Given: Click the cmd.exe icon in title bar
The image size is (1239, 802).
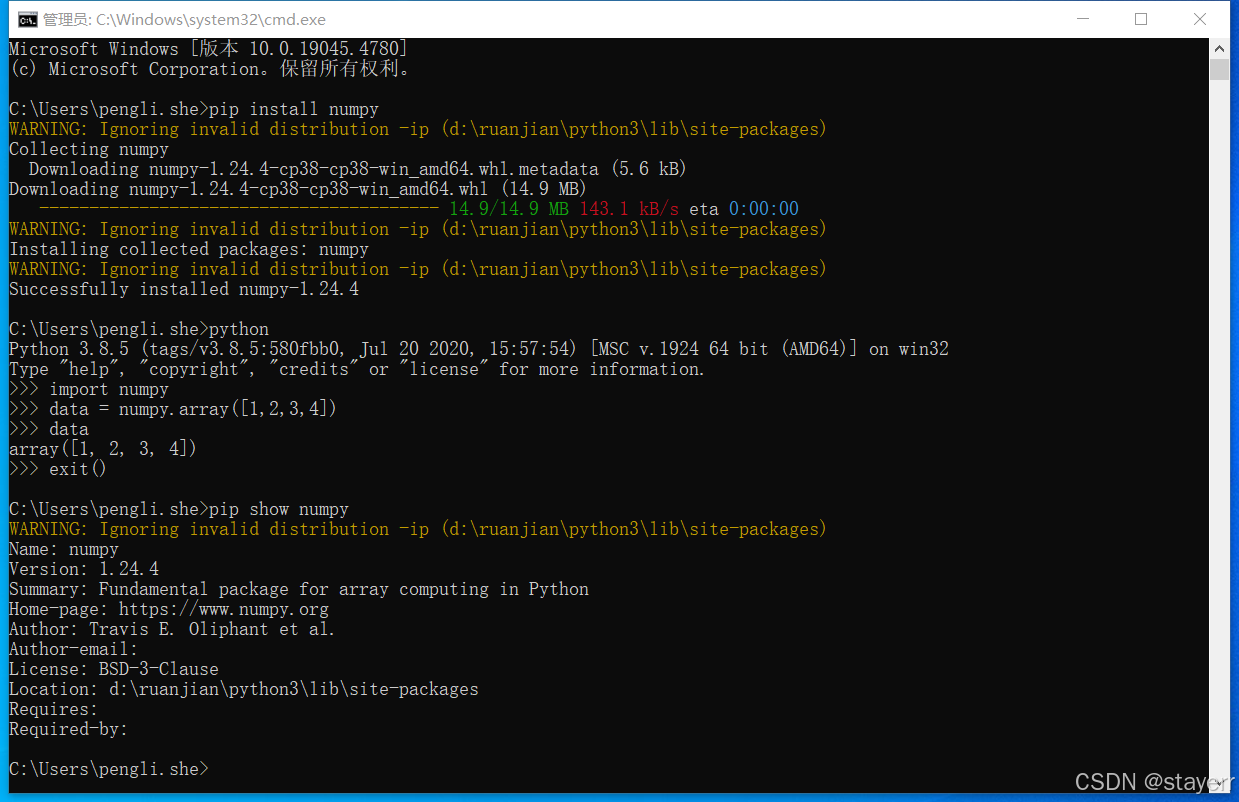Looking at the screenshot, I should [28, 19].
